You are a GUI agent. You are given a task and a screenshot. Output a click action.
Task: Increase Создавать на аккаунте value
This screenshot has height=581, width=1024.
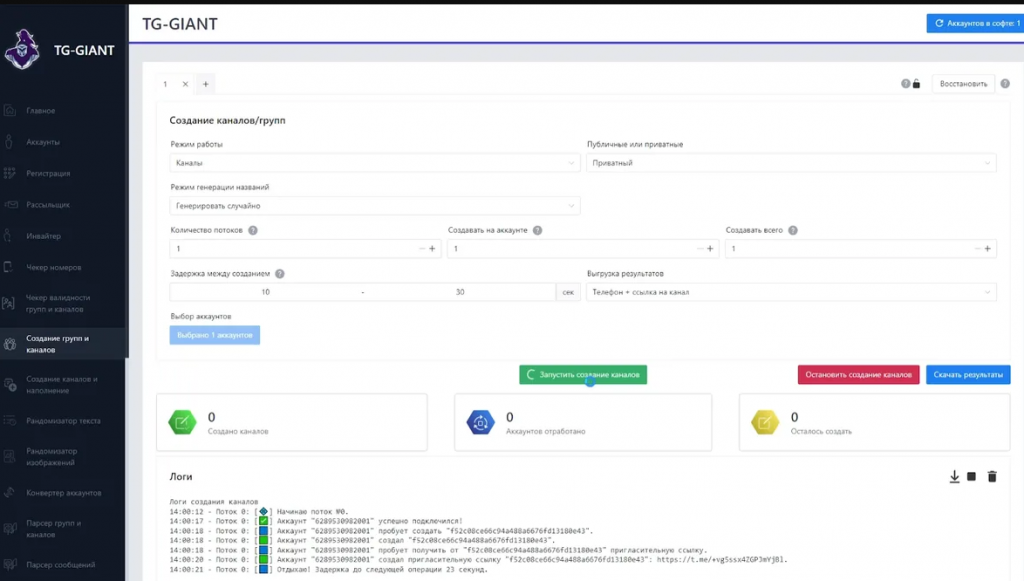pos(711,249)
